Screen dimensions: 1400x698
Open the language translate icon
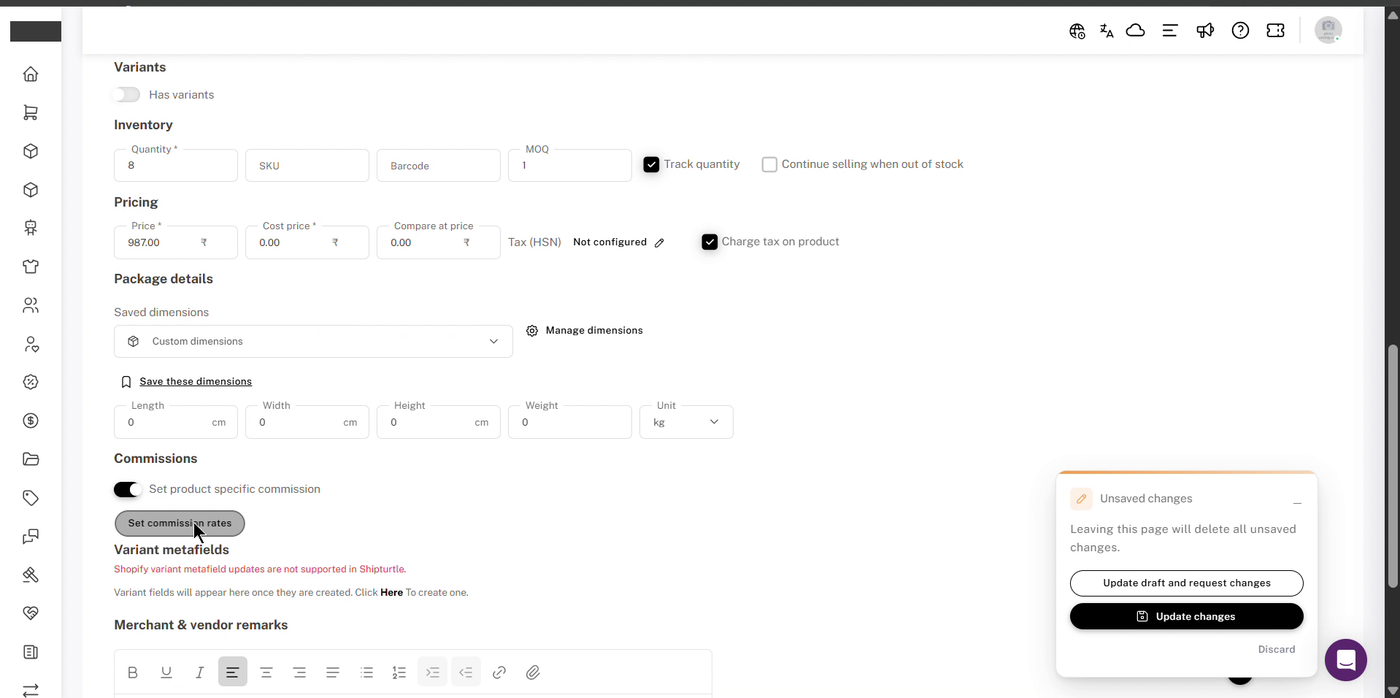[1106, 31]
